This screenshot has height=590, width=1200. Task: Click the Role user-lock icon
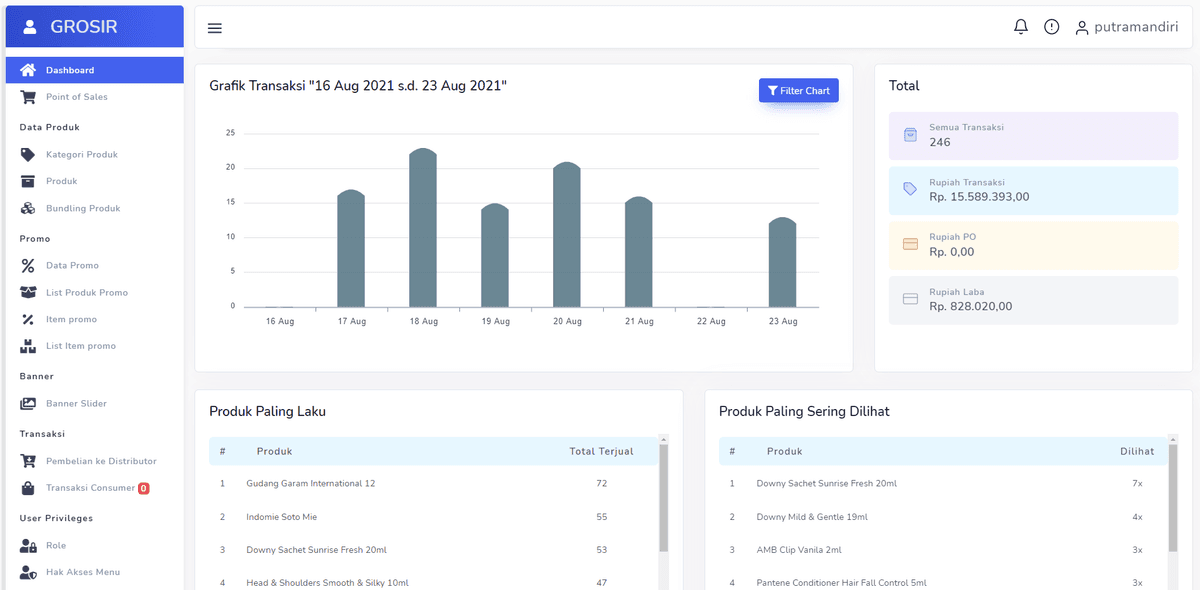point(28,546)
